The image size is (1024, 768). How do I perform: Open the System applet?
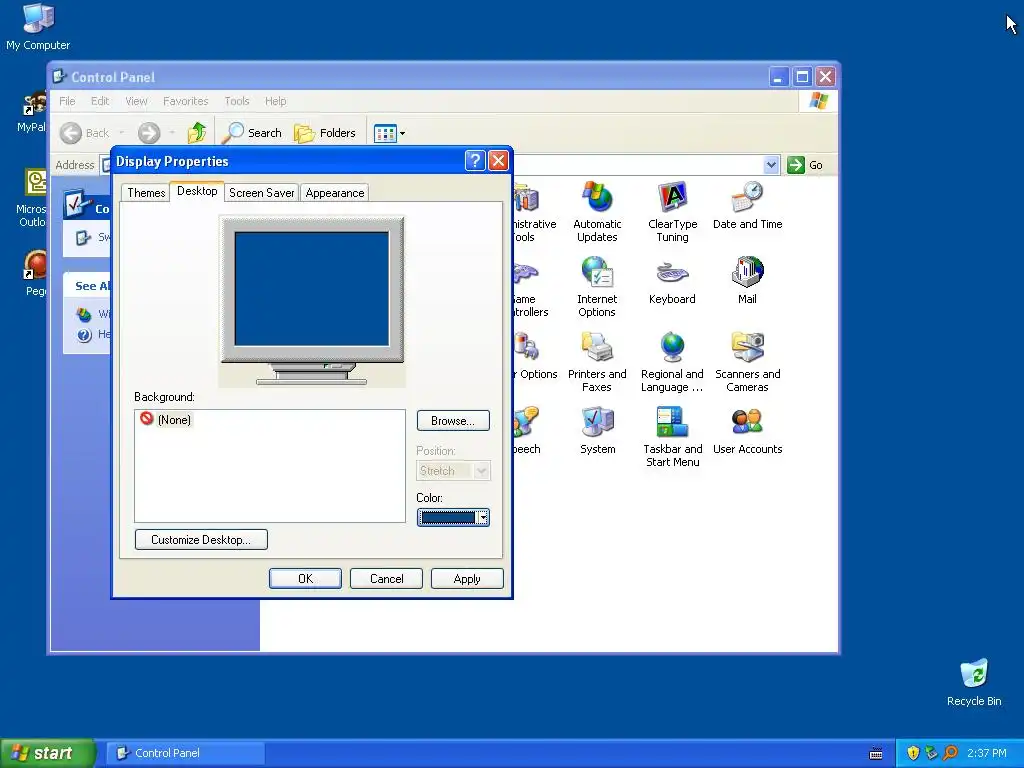click(x=597, y=431)
